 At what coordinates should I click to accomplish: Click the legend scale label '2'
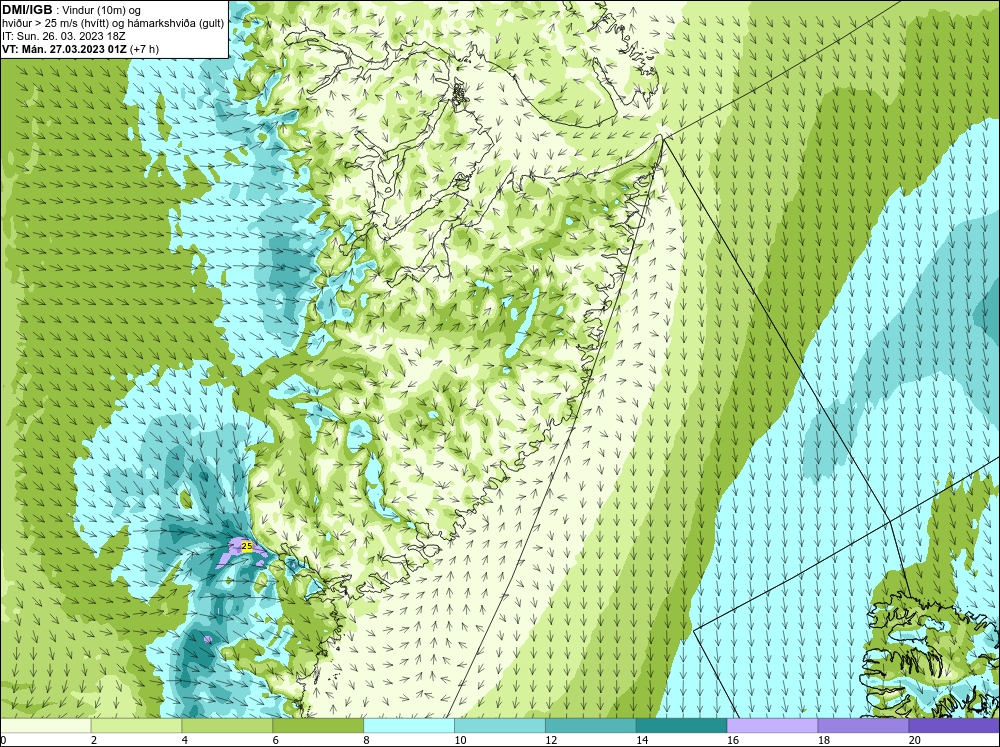pos(94,740)
